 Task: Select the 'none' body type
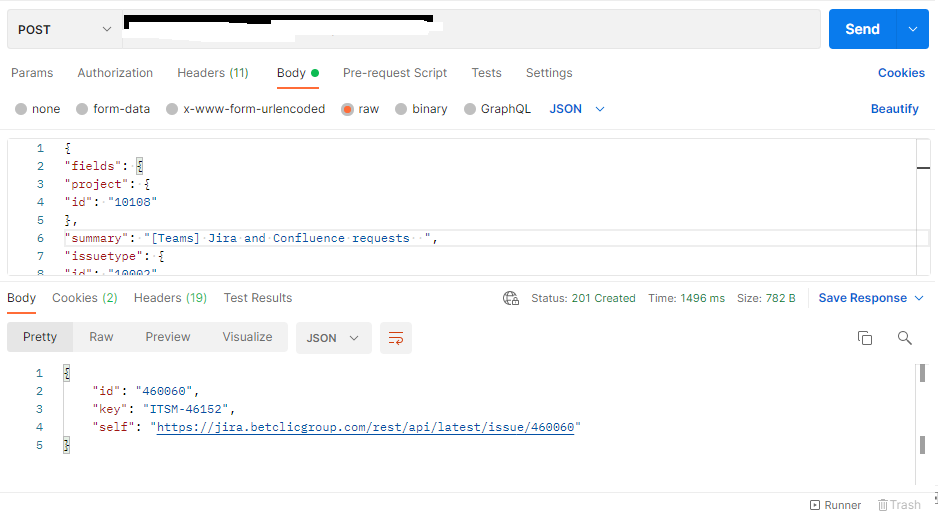[x=38, y=109]
